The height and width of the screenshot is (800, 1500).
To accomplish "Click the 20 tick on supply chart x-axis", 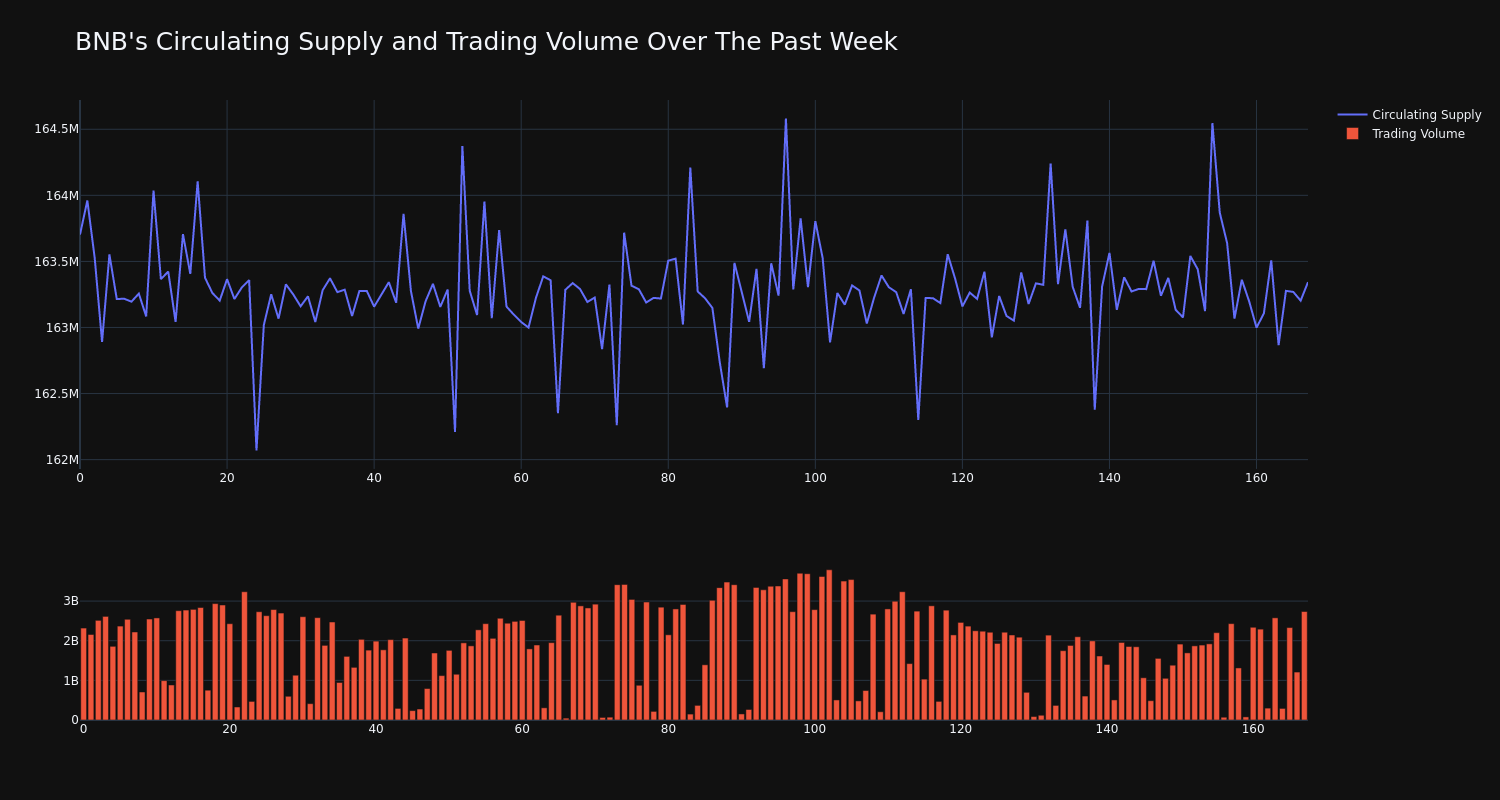I will coord(227,478).
